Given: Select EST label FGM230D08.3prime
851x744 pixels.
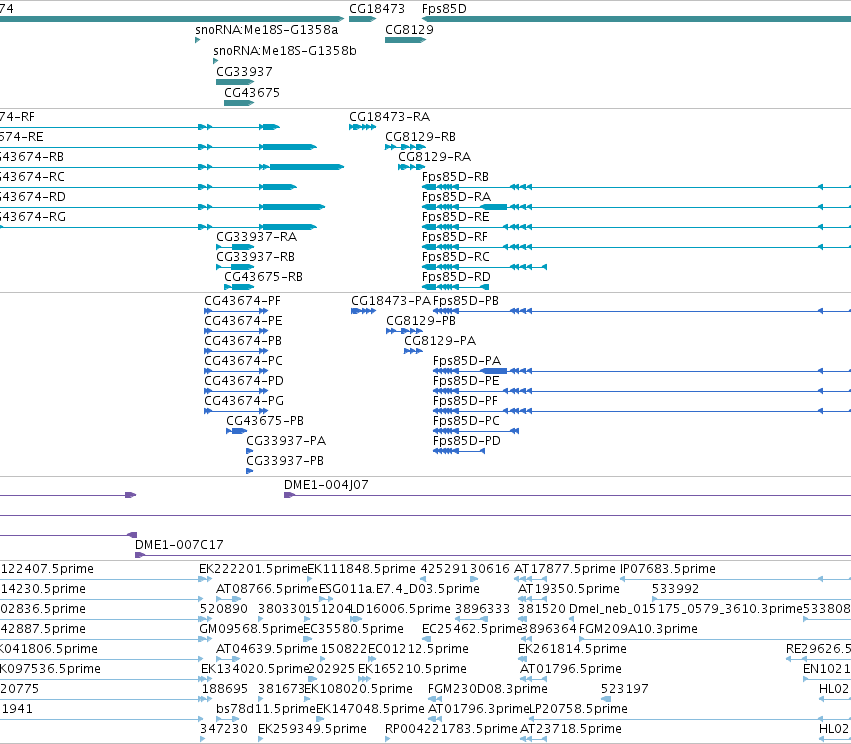Looking at the screenshot, I should click(487, 690).
